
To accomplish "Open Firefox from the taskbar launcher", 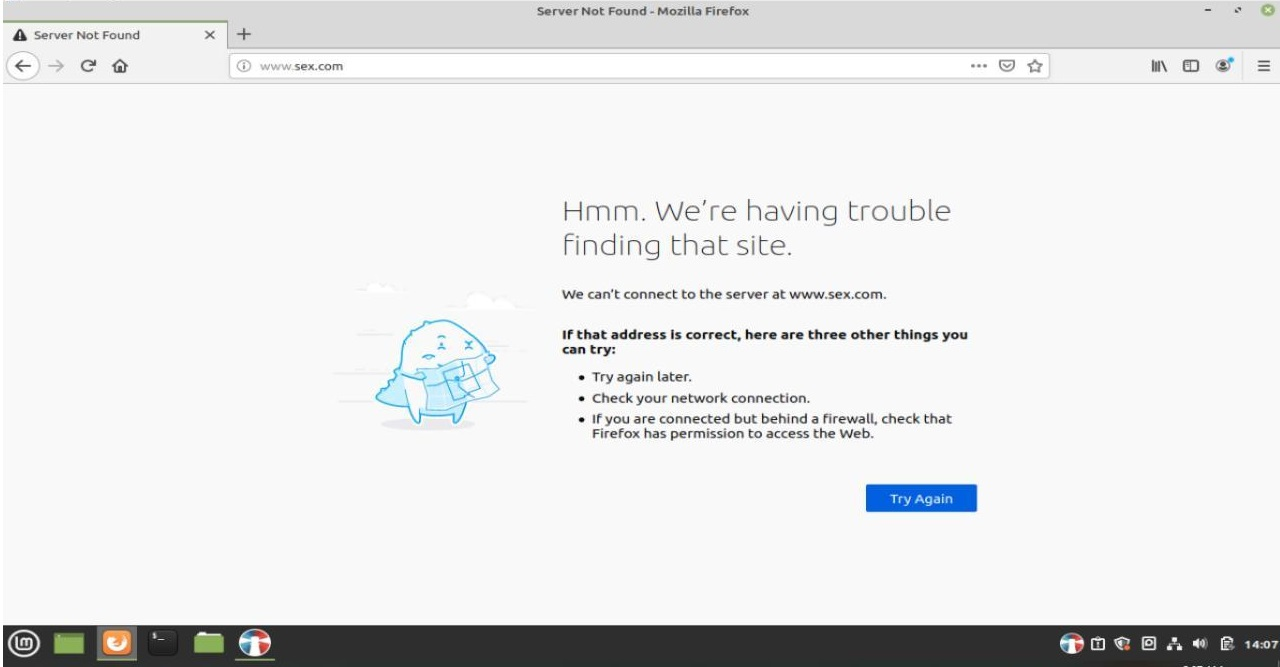I will point(117,644).
